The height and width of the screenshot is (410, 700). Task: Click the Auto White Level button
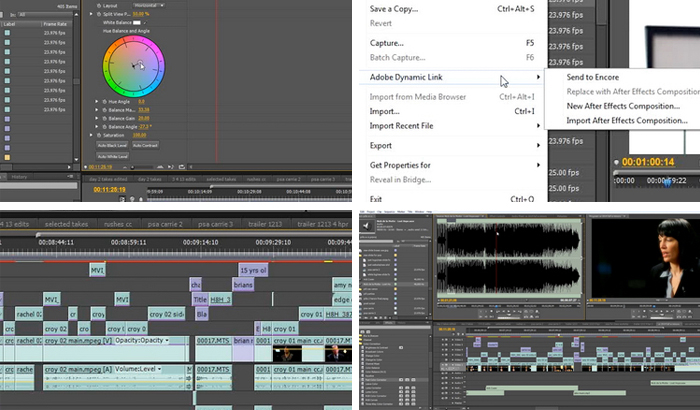click(113, 157)
